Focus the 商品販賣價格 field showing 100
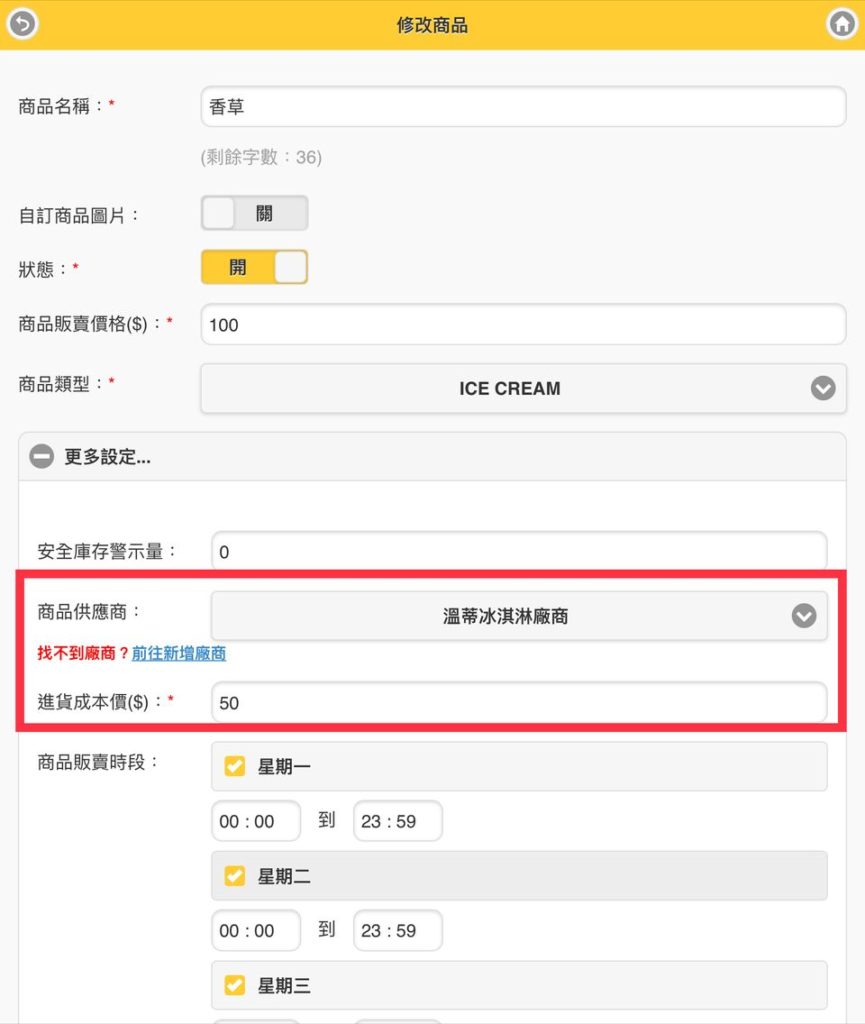The height and width of the screenshot is (1024, 865). pyautogui.click(x=523, y=324)
